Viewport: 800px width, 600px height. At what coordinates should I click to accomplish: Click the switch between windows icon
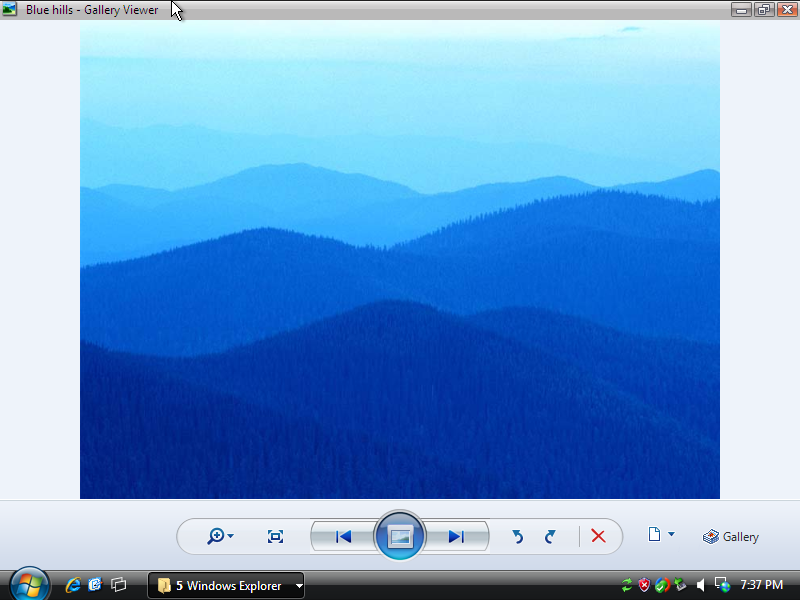[x=118, y=585]
